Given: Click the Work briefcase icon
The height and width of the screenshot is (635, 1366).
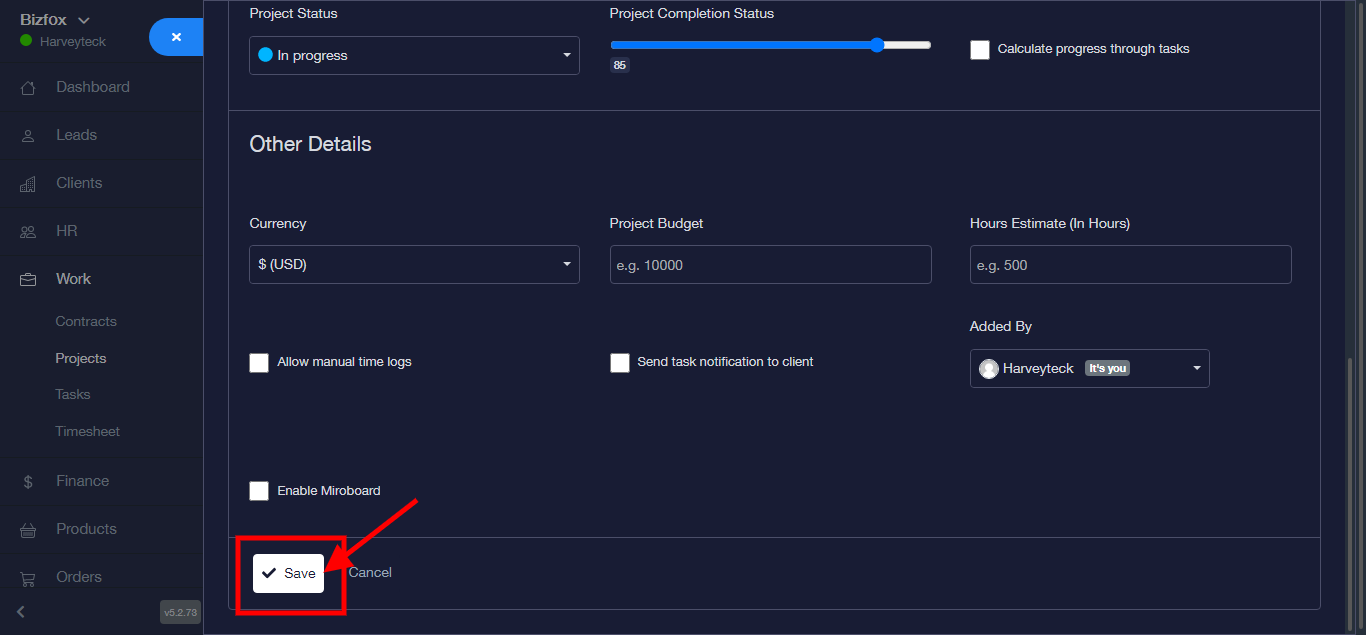Looking at the screenshot, I should pyautogui.click(x=28, y=280).
